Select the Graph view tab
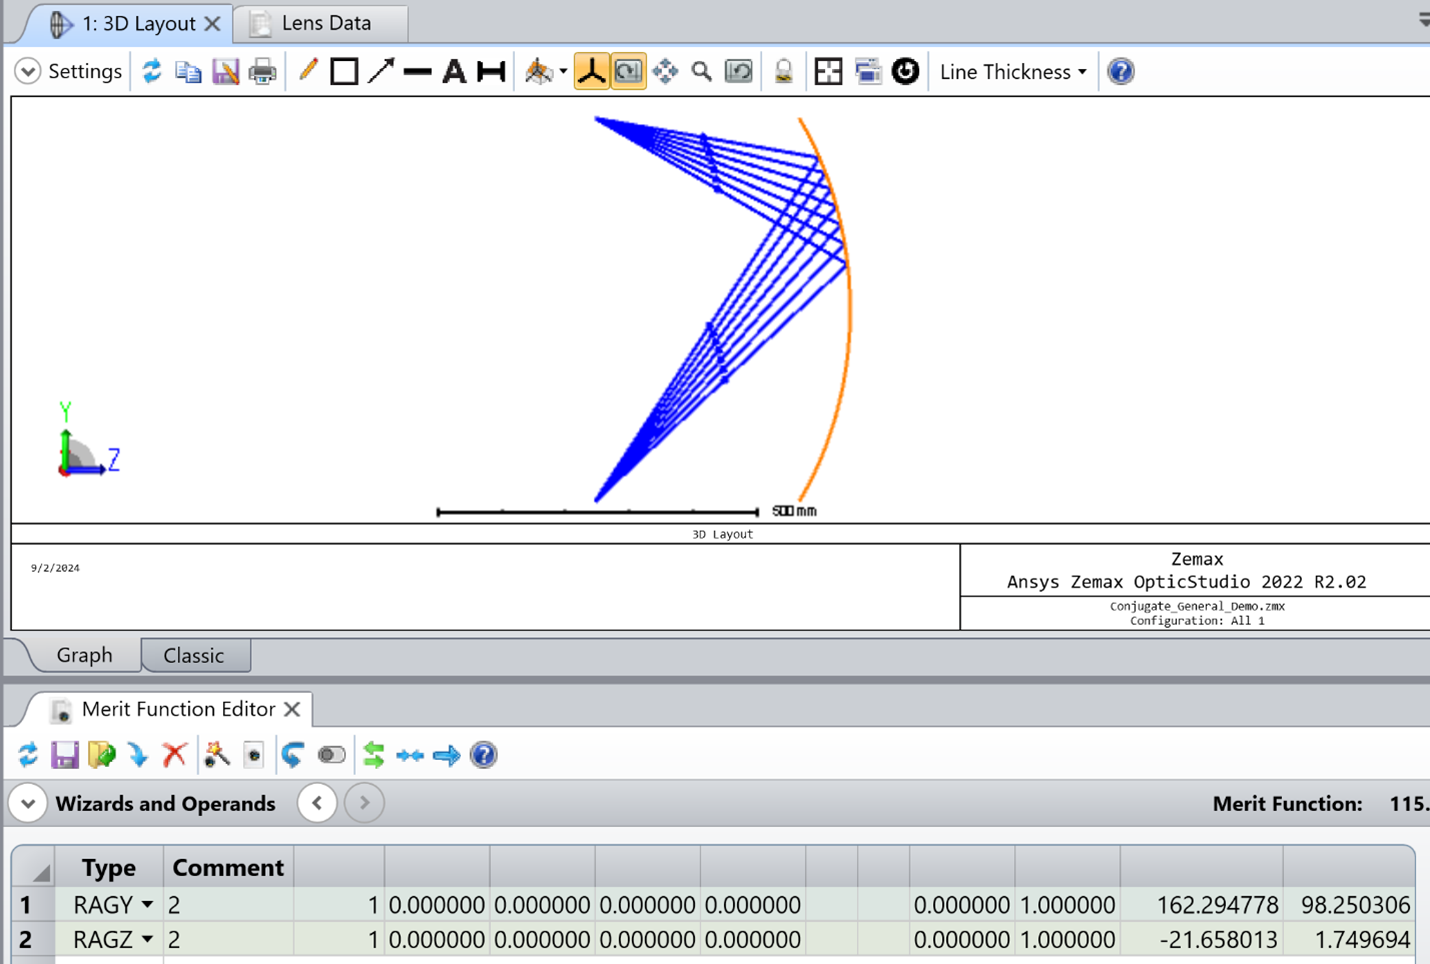The image size is (1430, 964). pos(85,655)
